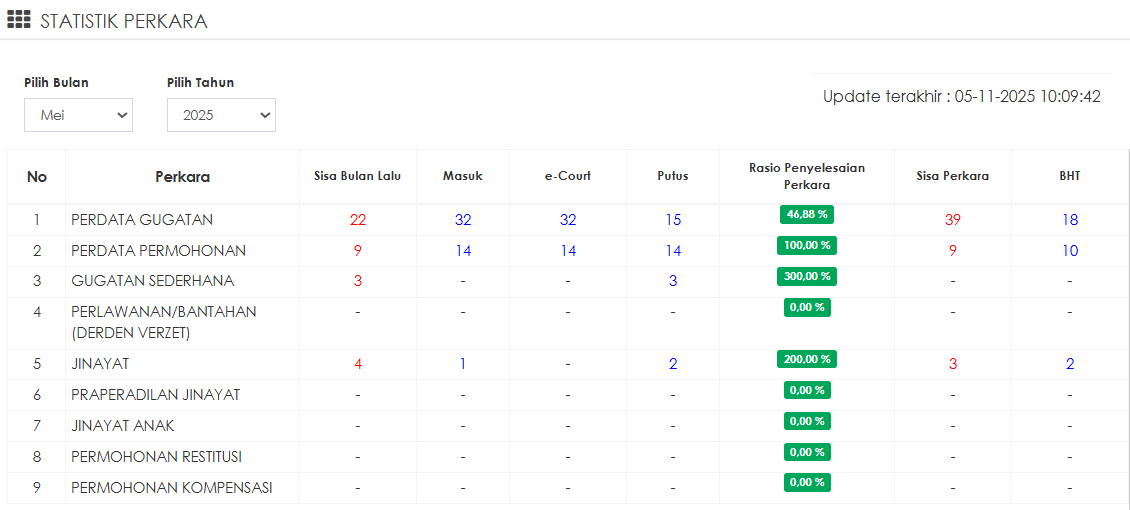Open the e-Court value 14 for Perdata Permohonan
The image size is (1130, 510).
pyautogui.click(x=568, y=251)
